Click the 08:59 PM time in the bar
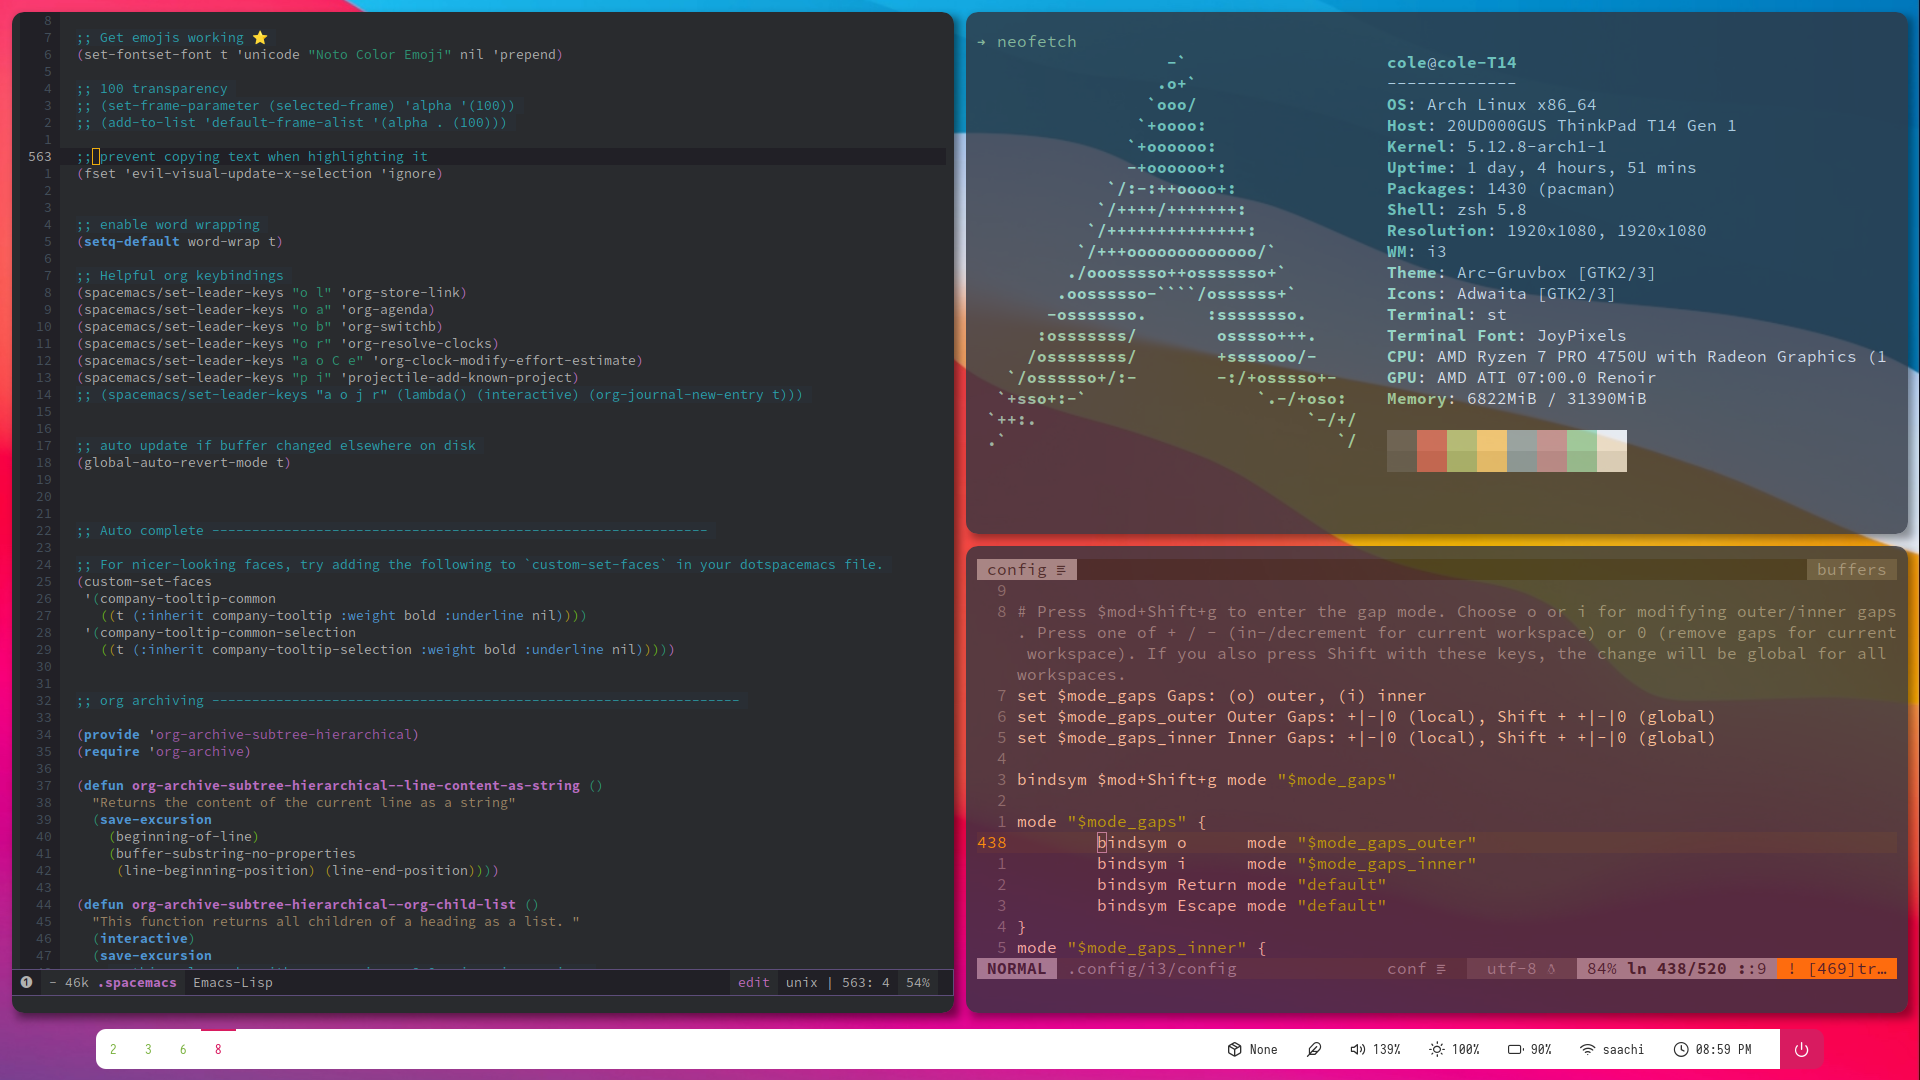The width and height of the screenshot is (1920, 1080). [1723, 1050]
